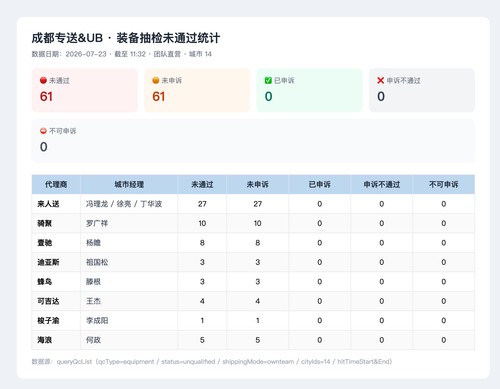Select agent name 蜂鸟 in the table
Image resolution: width=500 pixels, height=389 pixels.
[x=44, y=282]
